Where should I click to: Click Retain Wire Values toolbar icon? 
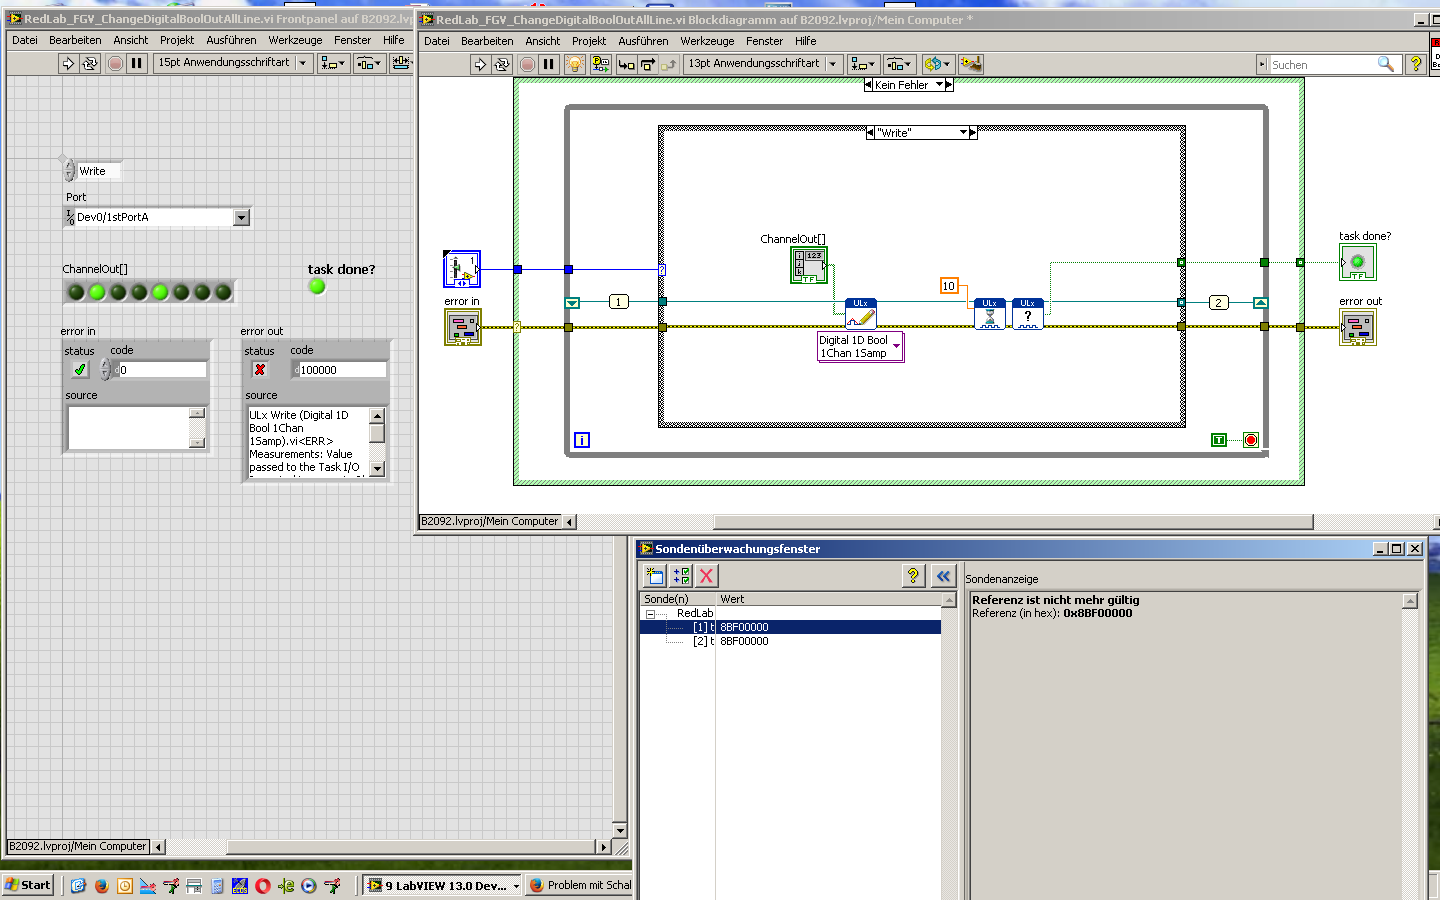[600, 64]
